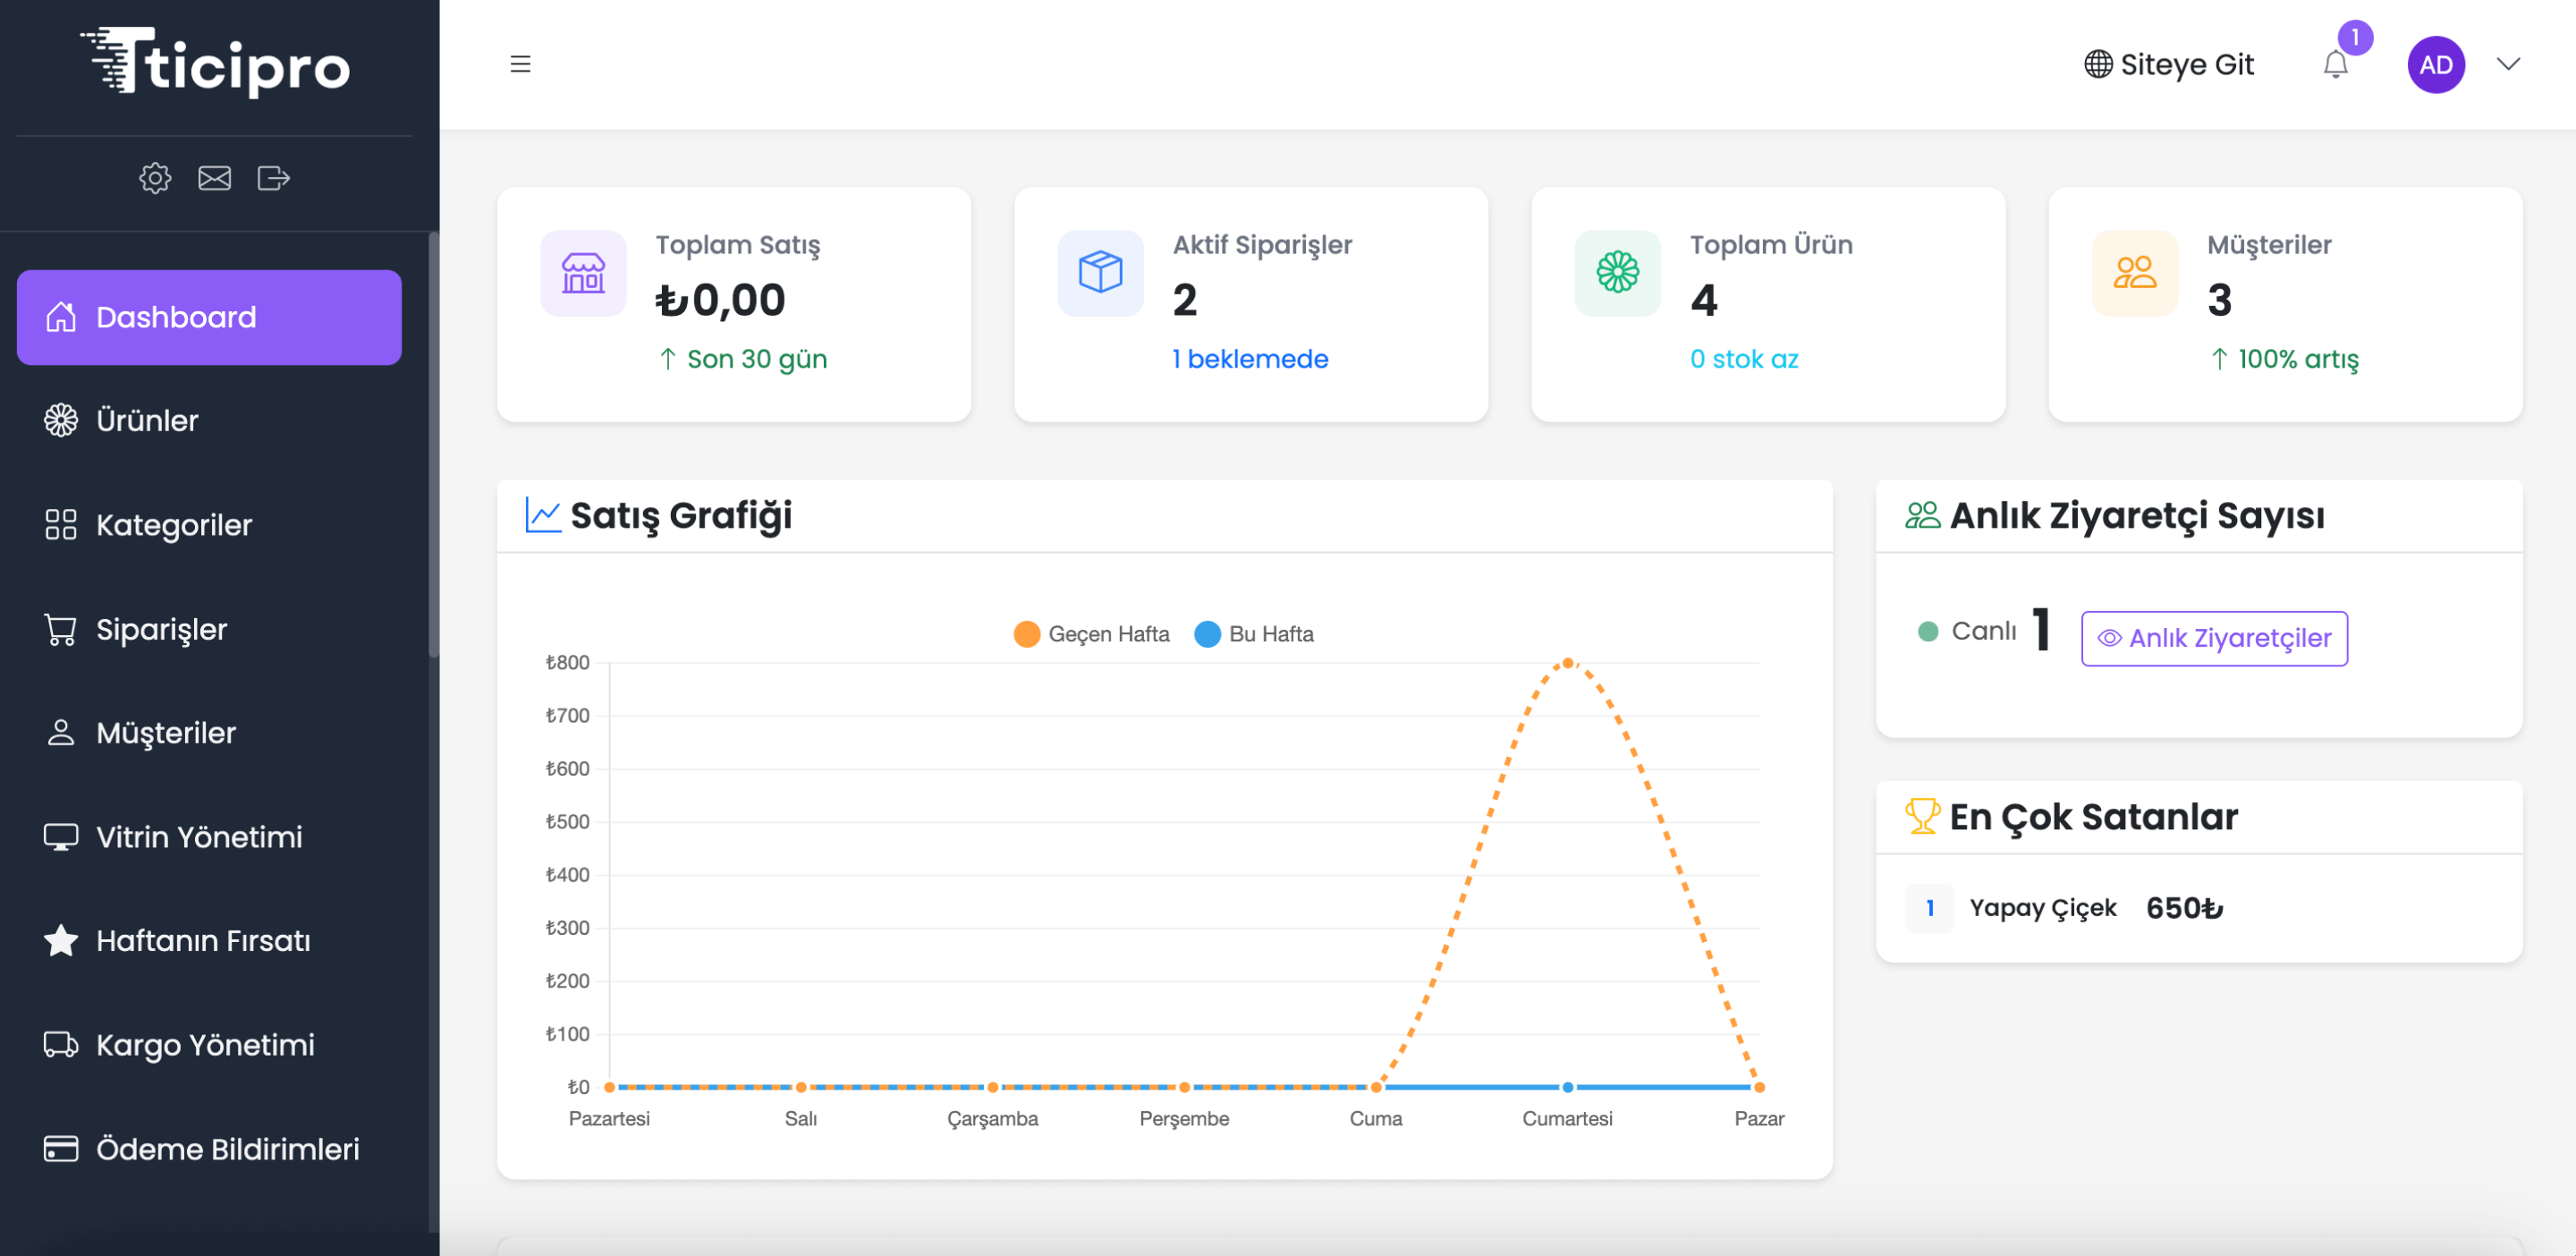Toggle sidebar with hamburger menu icon
The height and width of the screenshot is (1256, 2576).
tap(520, 64)
